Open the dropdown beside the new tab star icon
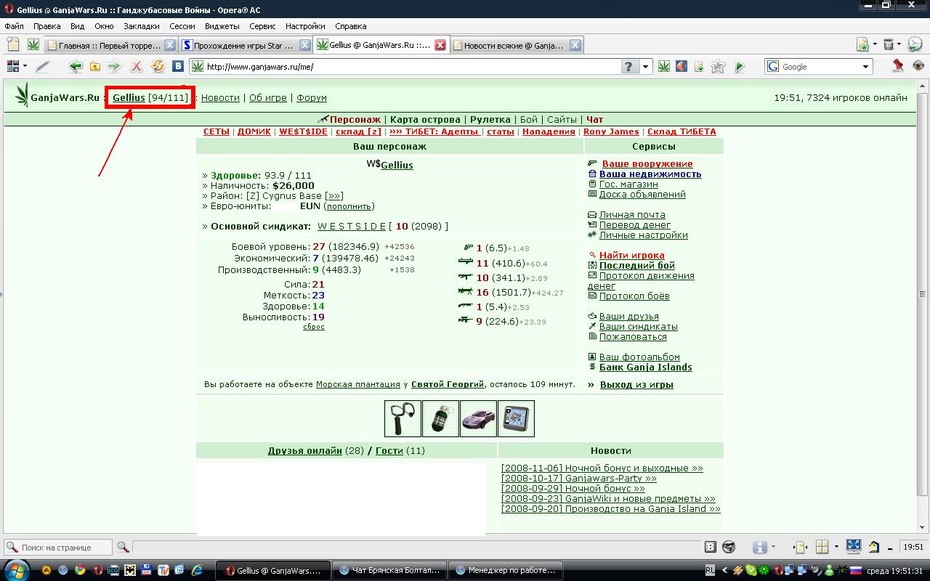Viewport: 930px width, 581px height. (x=875, y=44)
